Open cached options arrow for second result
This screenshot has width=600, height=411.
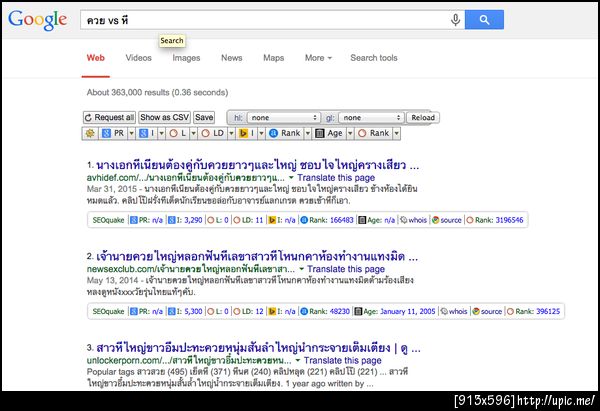click(301, 269)
